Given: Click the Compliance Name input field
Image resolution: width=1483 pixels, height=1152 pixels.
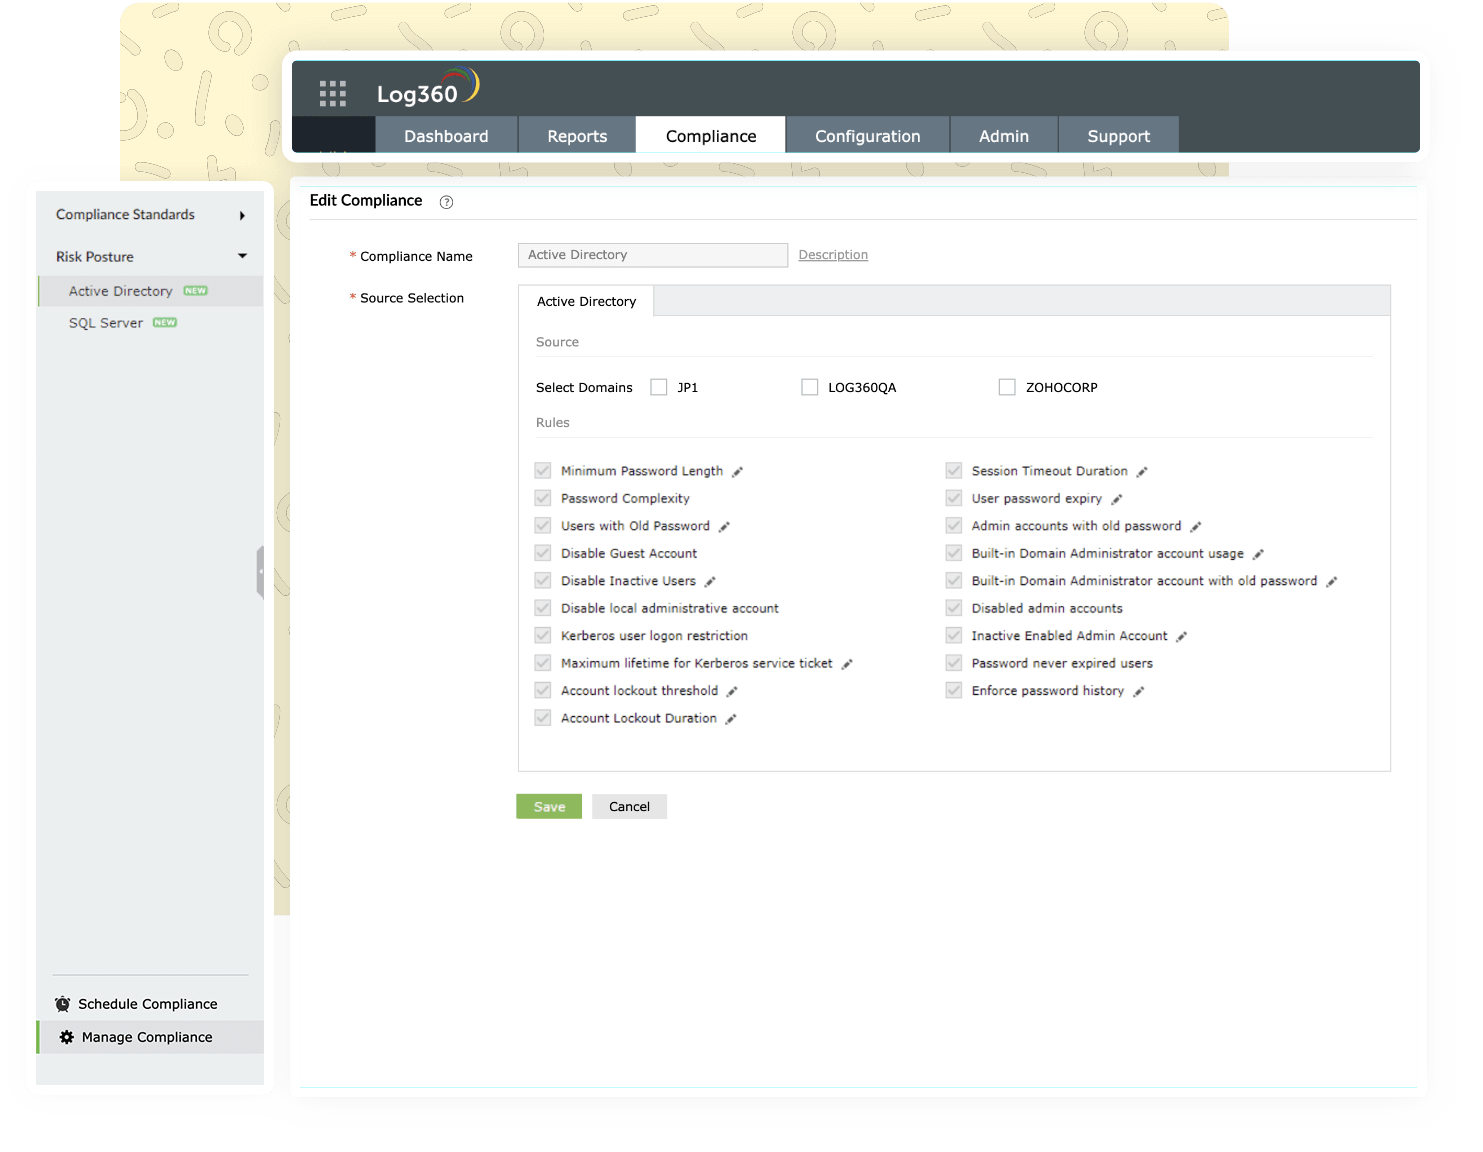Looking at the screenshot, I should point(653,255).
